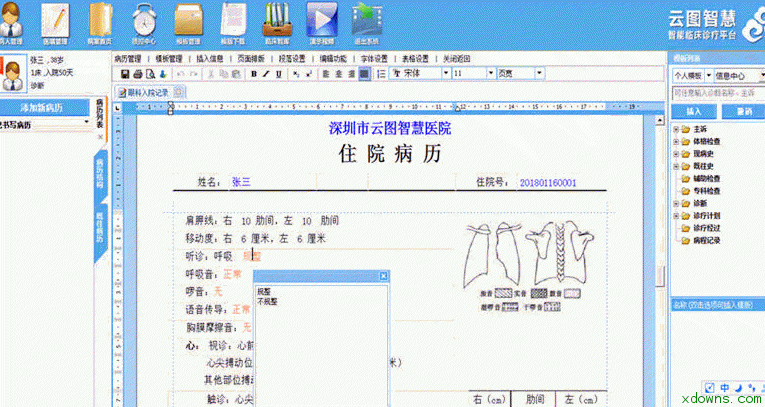Click the copy icon in toolbar
The width and height of the screenshot is (765, 407).
pos(223,74)
